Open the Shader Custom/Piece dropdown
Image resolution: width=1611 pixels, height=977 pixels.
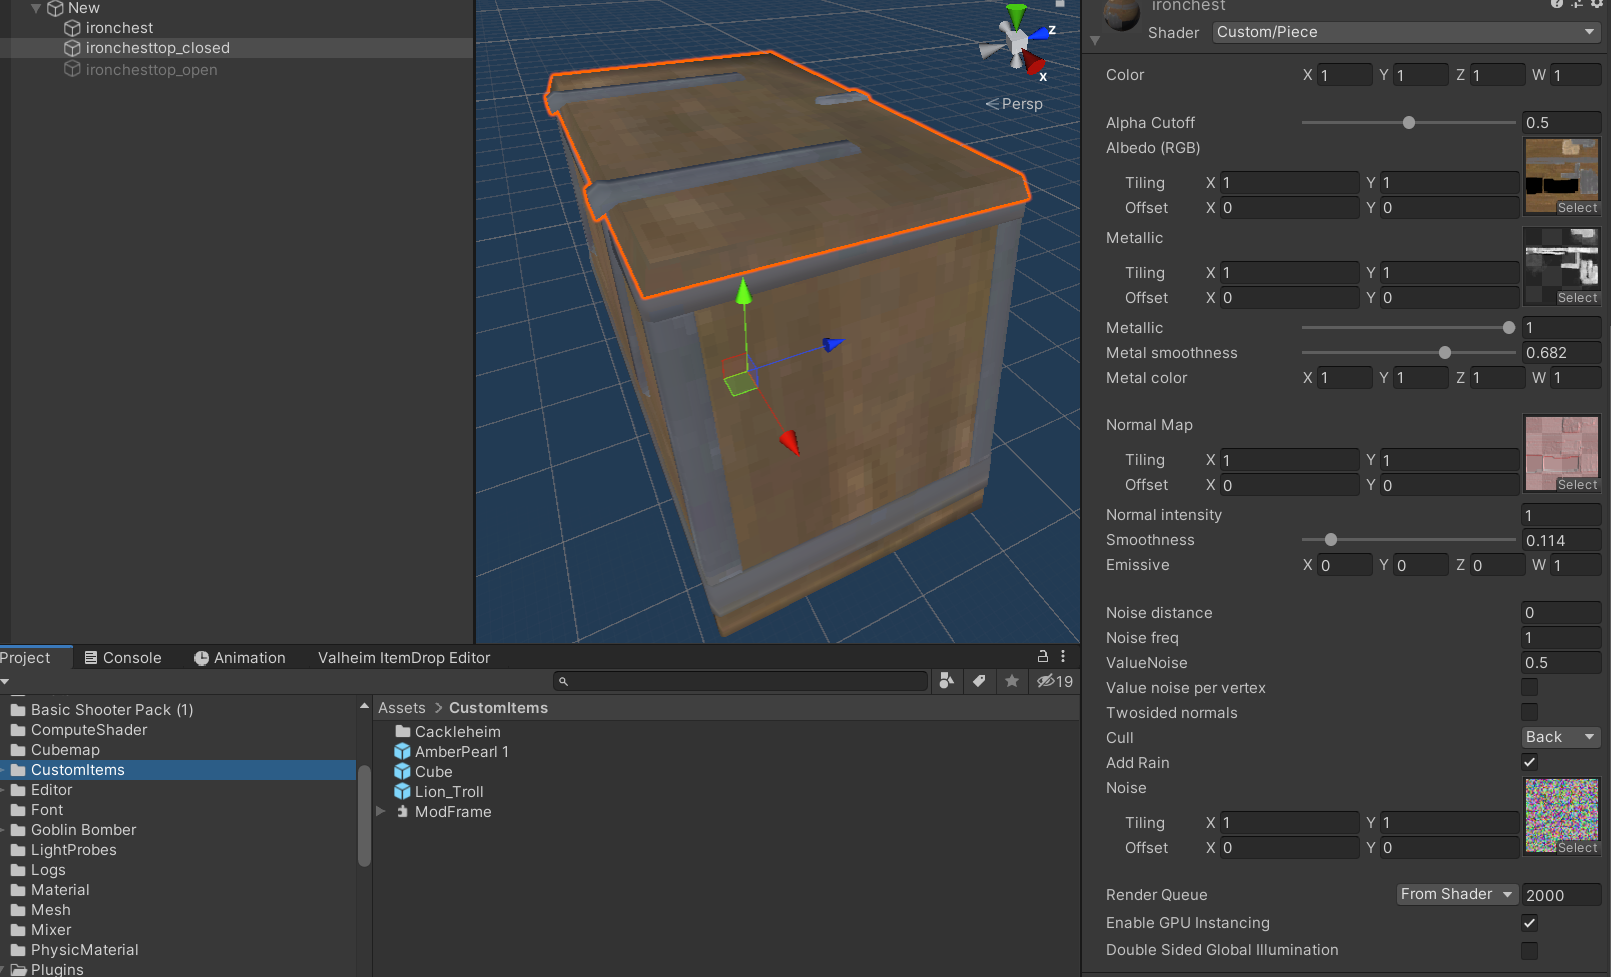[x=1404, y=32]
